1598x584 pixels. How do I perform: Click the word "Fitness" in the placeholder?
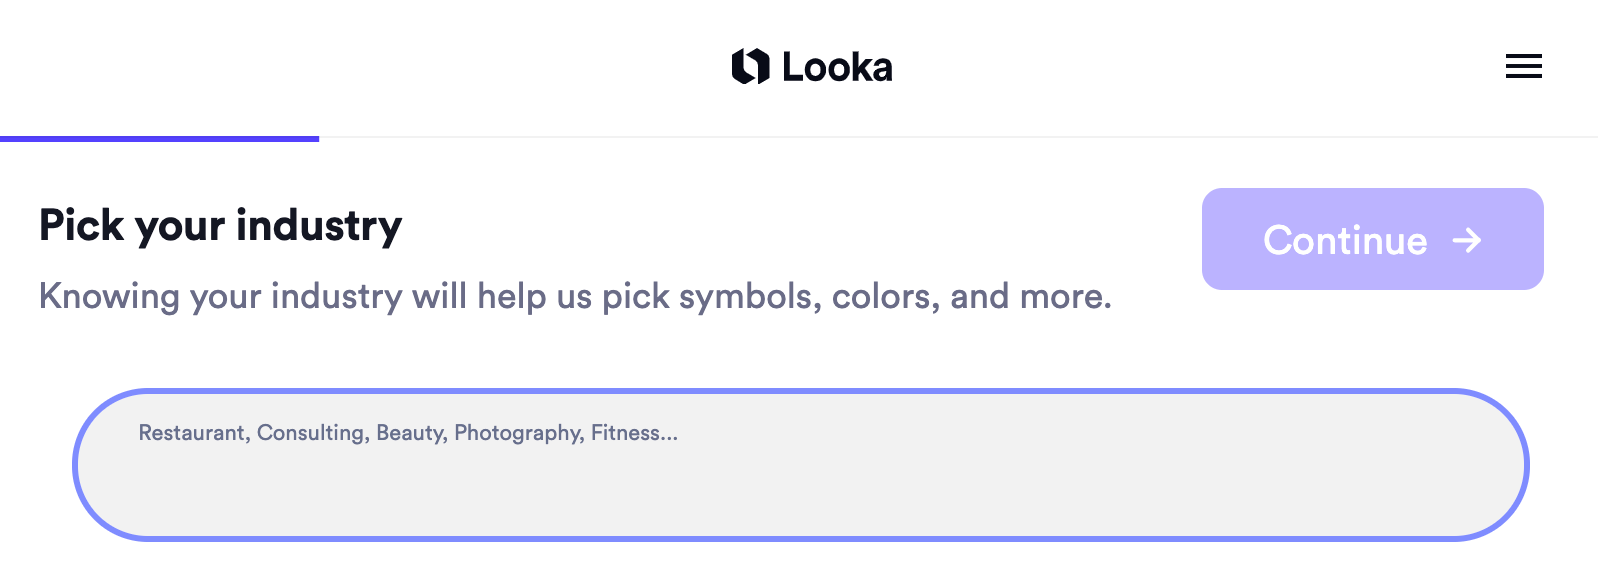[x=625, y=433]
